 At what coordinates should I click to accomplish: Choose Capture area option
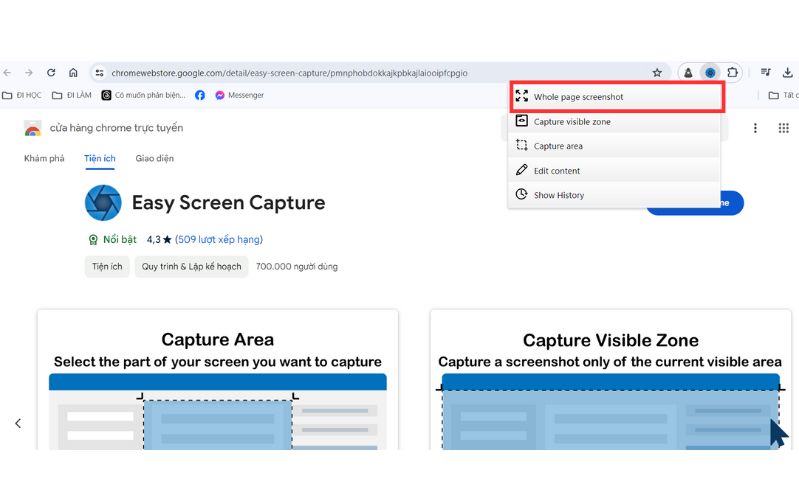point(614,146)
